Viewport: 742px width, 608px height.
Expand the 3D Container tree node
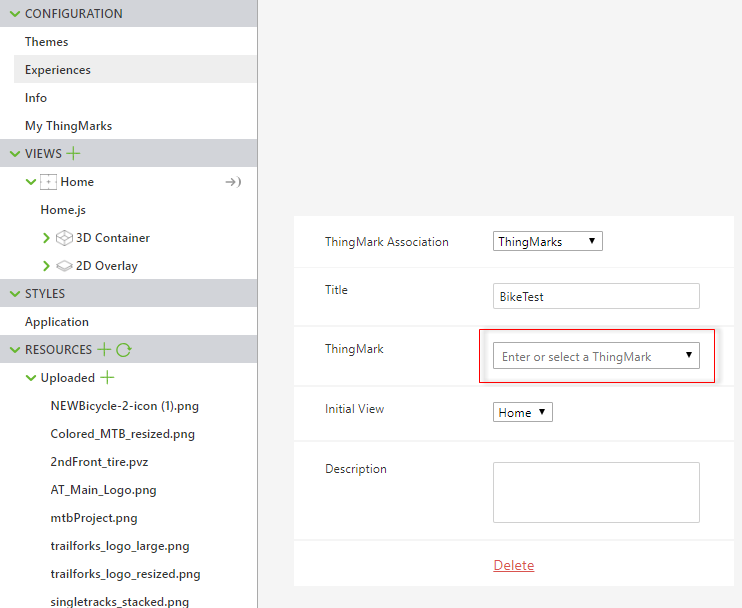pos(46,238)
